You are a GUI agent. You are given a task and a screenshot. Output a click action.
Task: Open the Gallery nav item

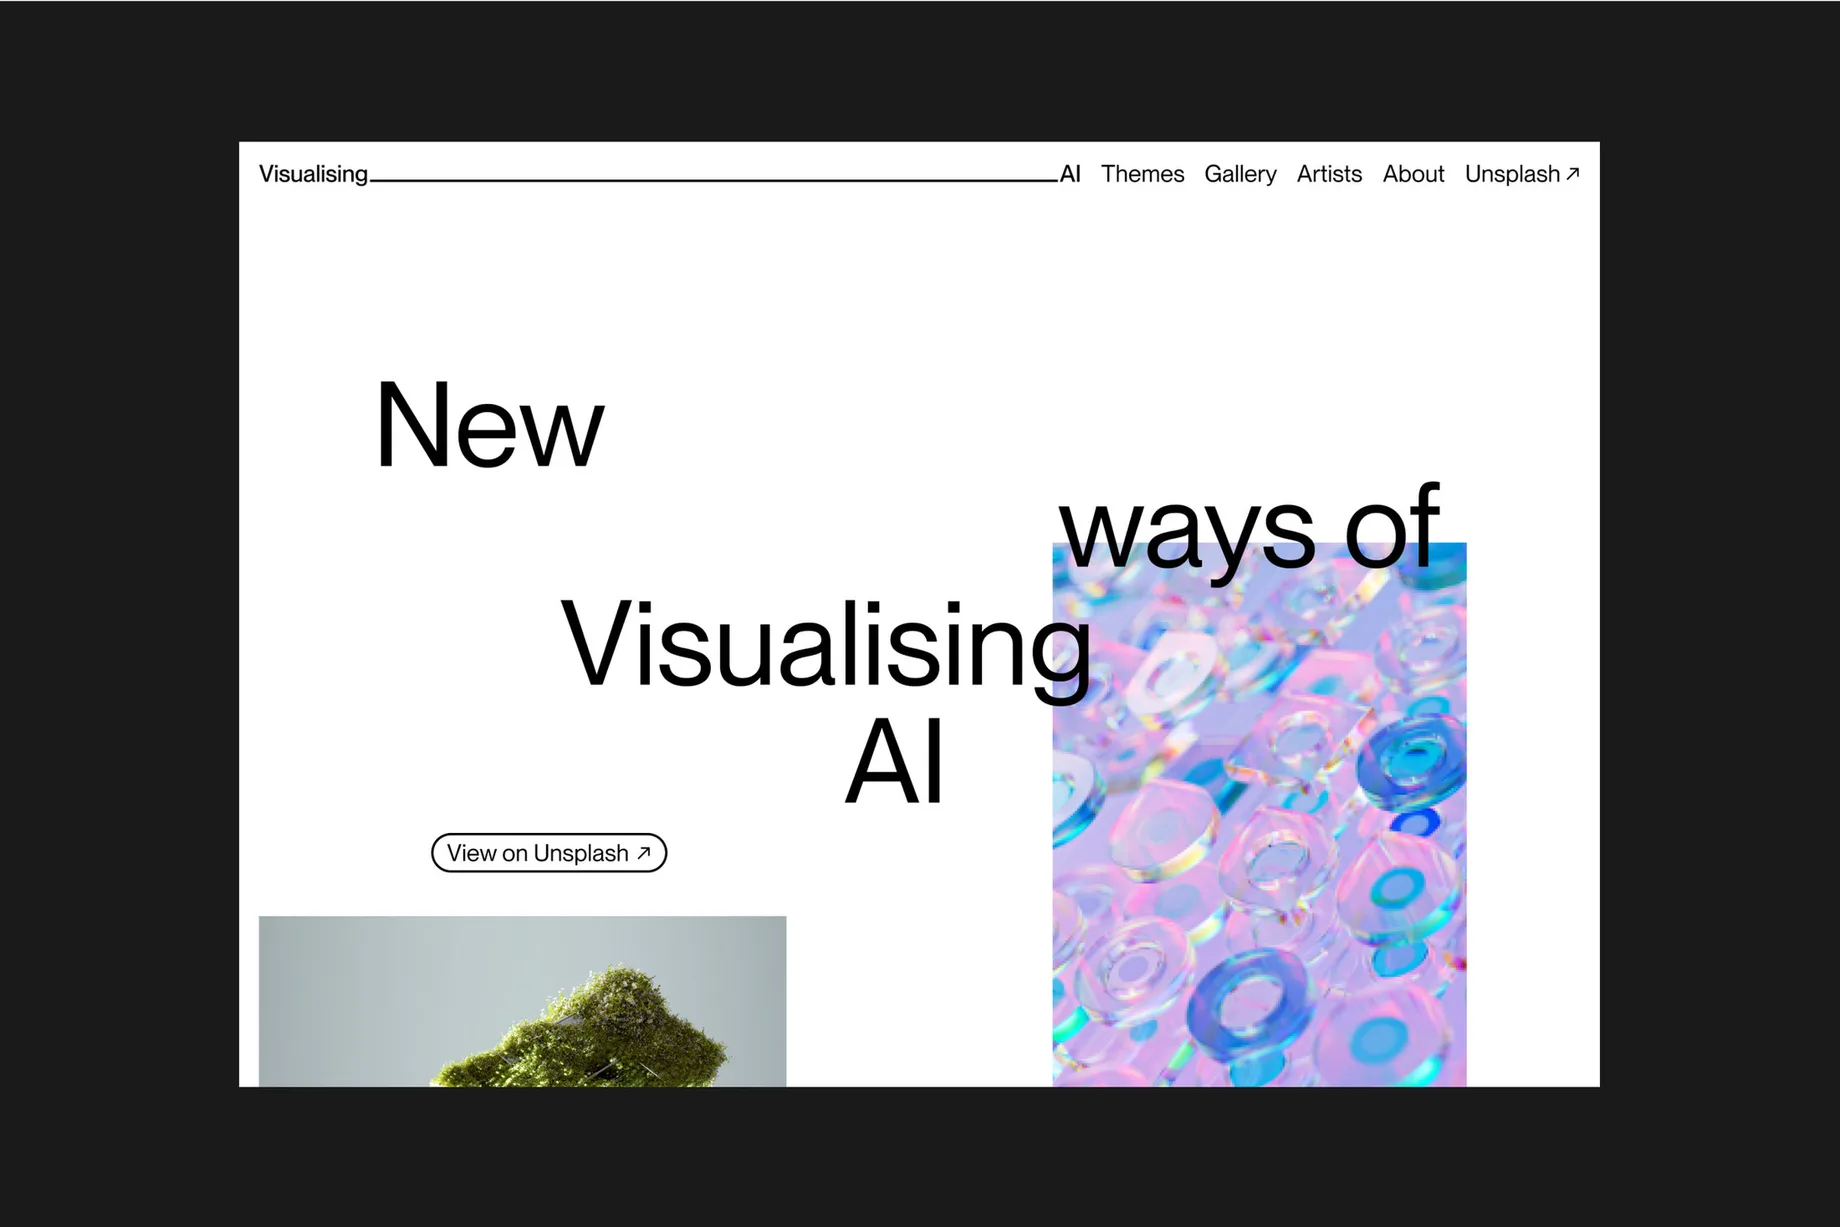pyautogui.click(x=1240, y=174)
